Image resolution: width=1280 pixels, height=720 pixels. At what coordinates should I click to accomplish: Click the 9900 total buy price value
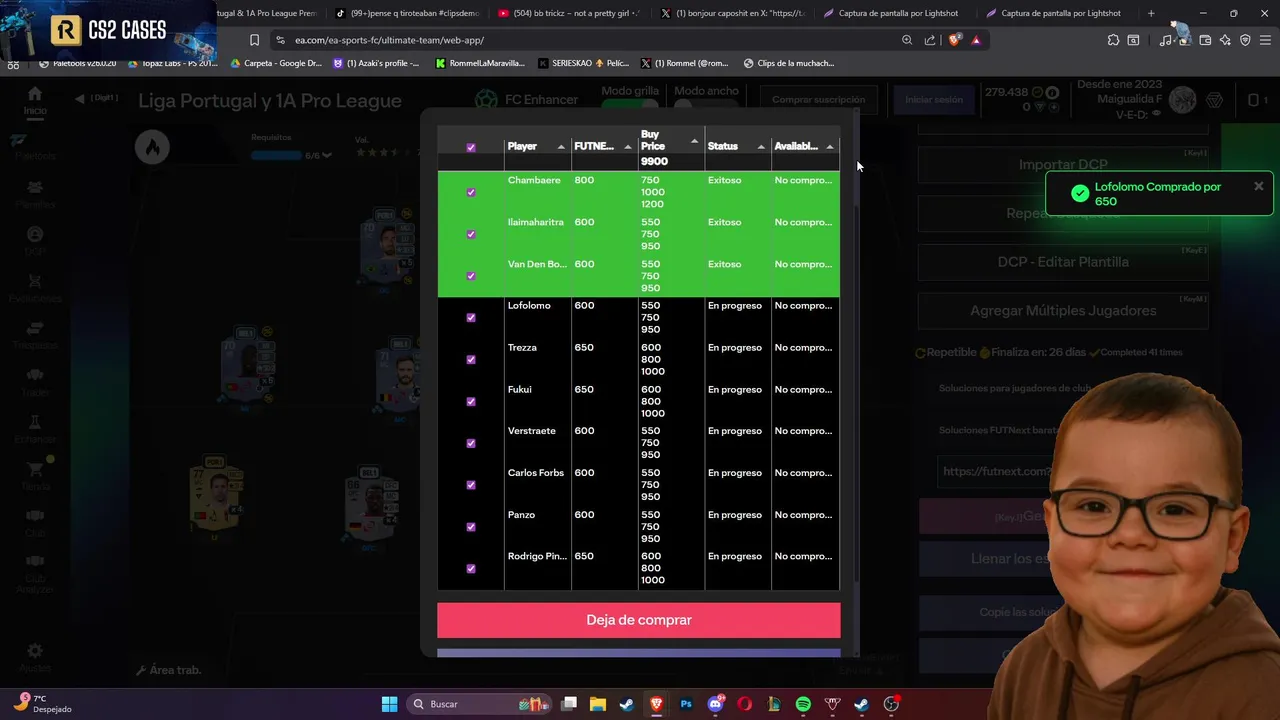tap(654, 161)
